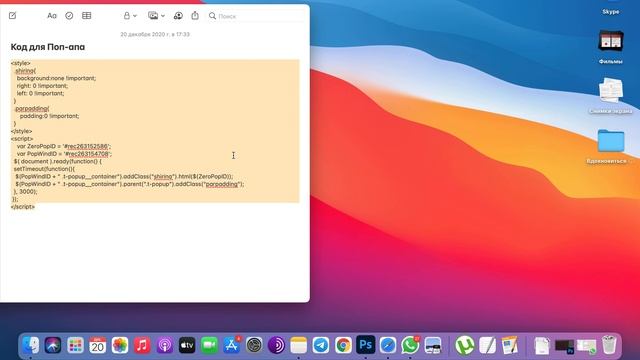Open Apple TV in the Dock
The width and height of the screenshot is (640, 360).
coord(187,345)
